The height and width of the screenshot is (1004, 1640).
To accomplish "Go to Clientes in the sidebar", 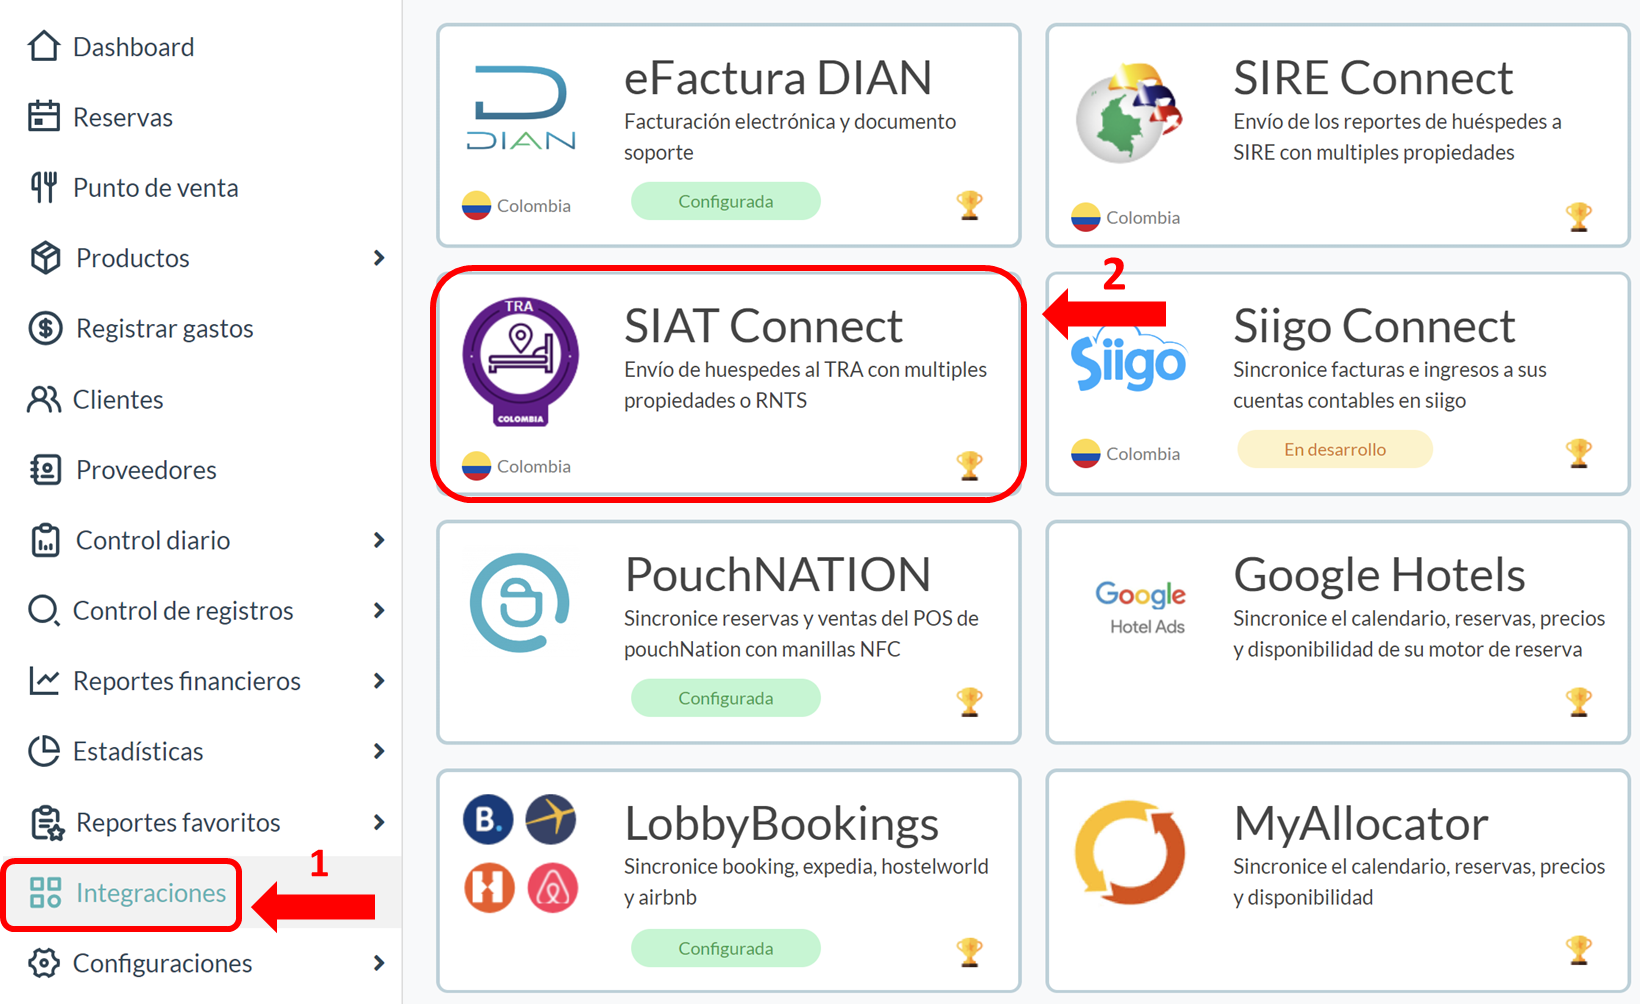I will pyautogui.click(x=117, y=400).
